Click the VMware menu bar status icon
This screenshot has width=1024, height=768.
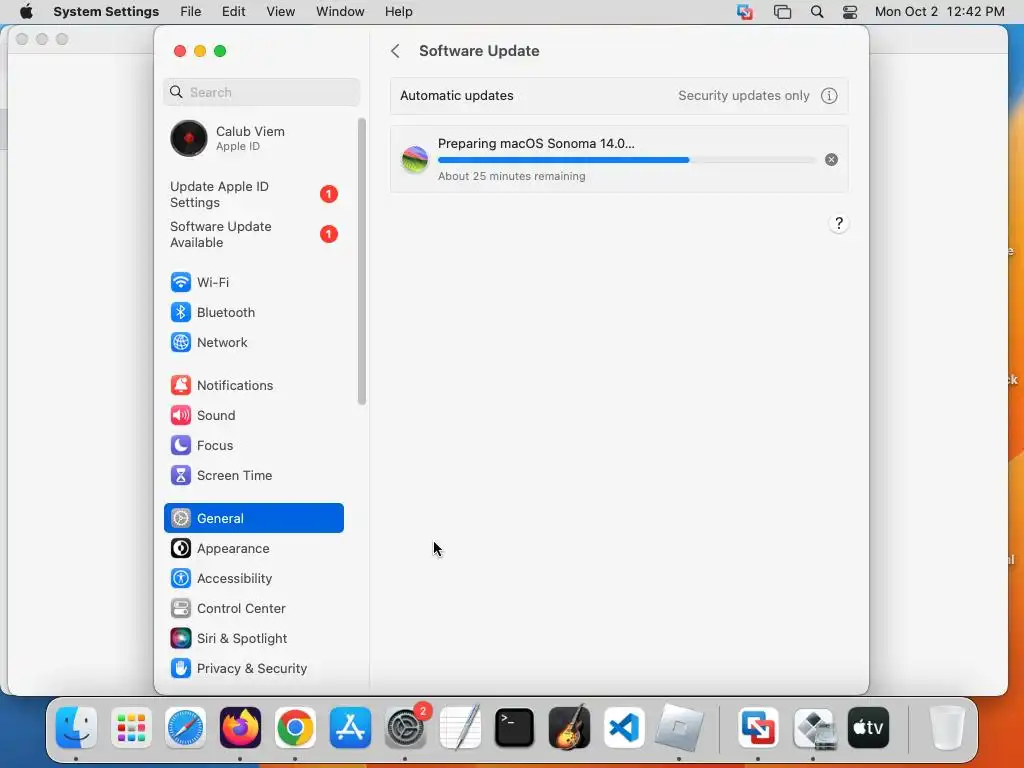745,12
